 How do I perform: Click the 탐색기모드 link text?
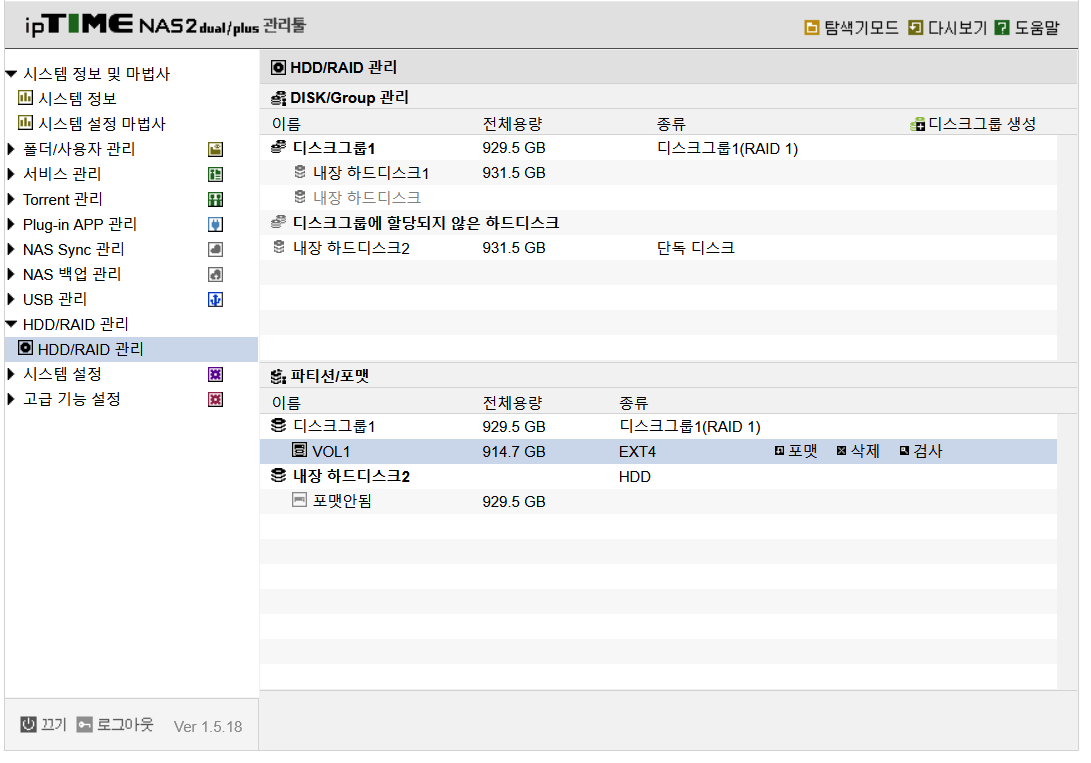(x=861, y=28)
